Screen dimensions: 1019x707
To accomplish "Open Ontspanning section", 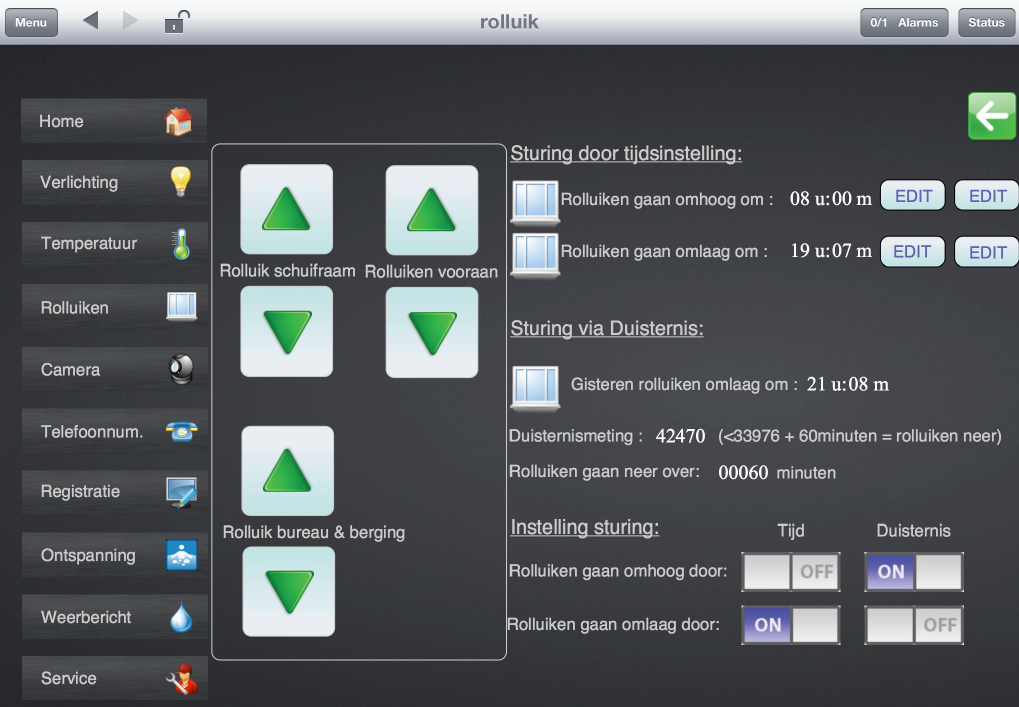I will pyautogui.click(x=114, y=555).
